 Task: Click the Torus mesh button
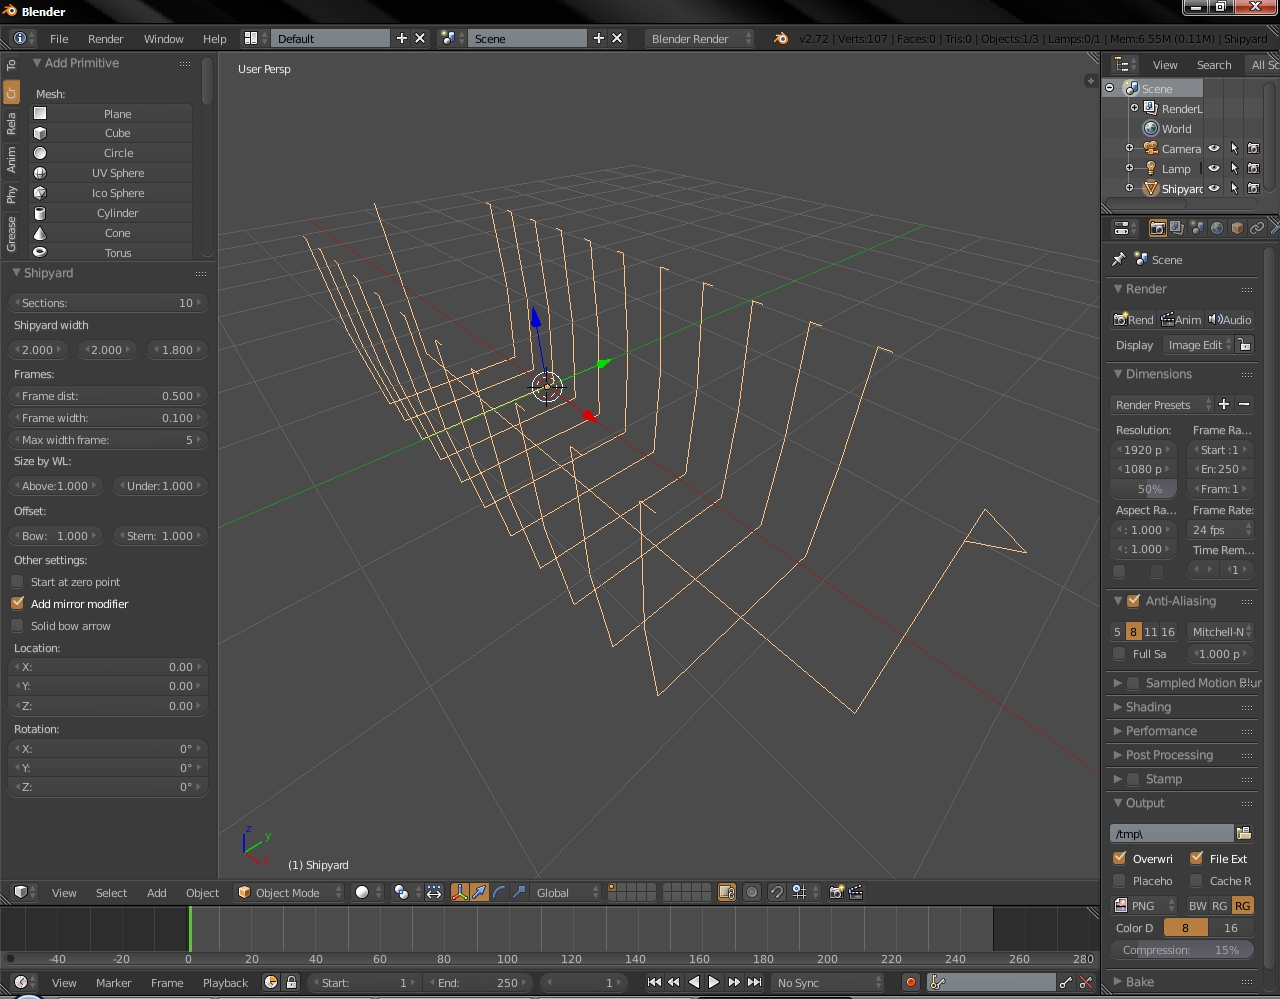[117, 253]
